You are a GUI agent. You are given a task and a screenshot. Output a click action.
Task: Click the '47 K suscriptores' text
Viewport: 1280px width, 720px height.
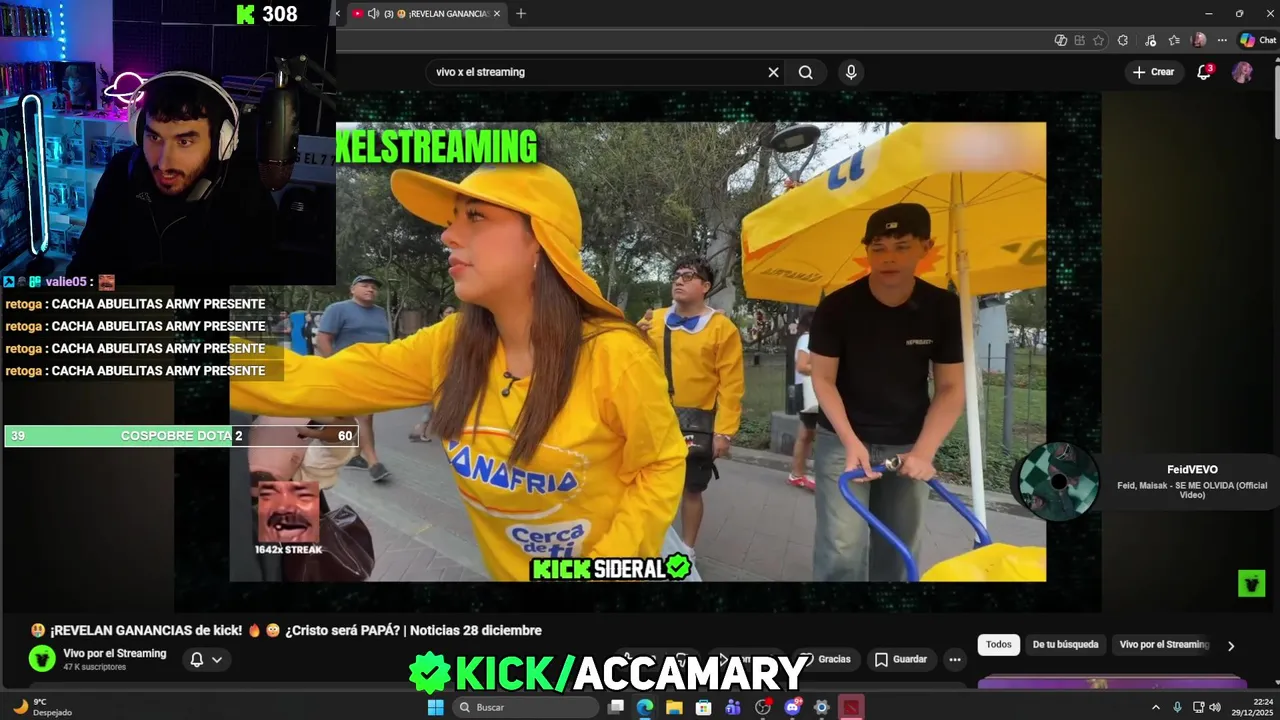pos(94,667)
